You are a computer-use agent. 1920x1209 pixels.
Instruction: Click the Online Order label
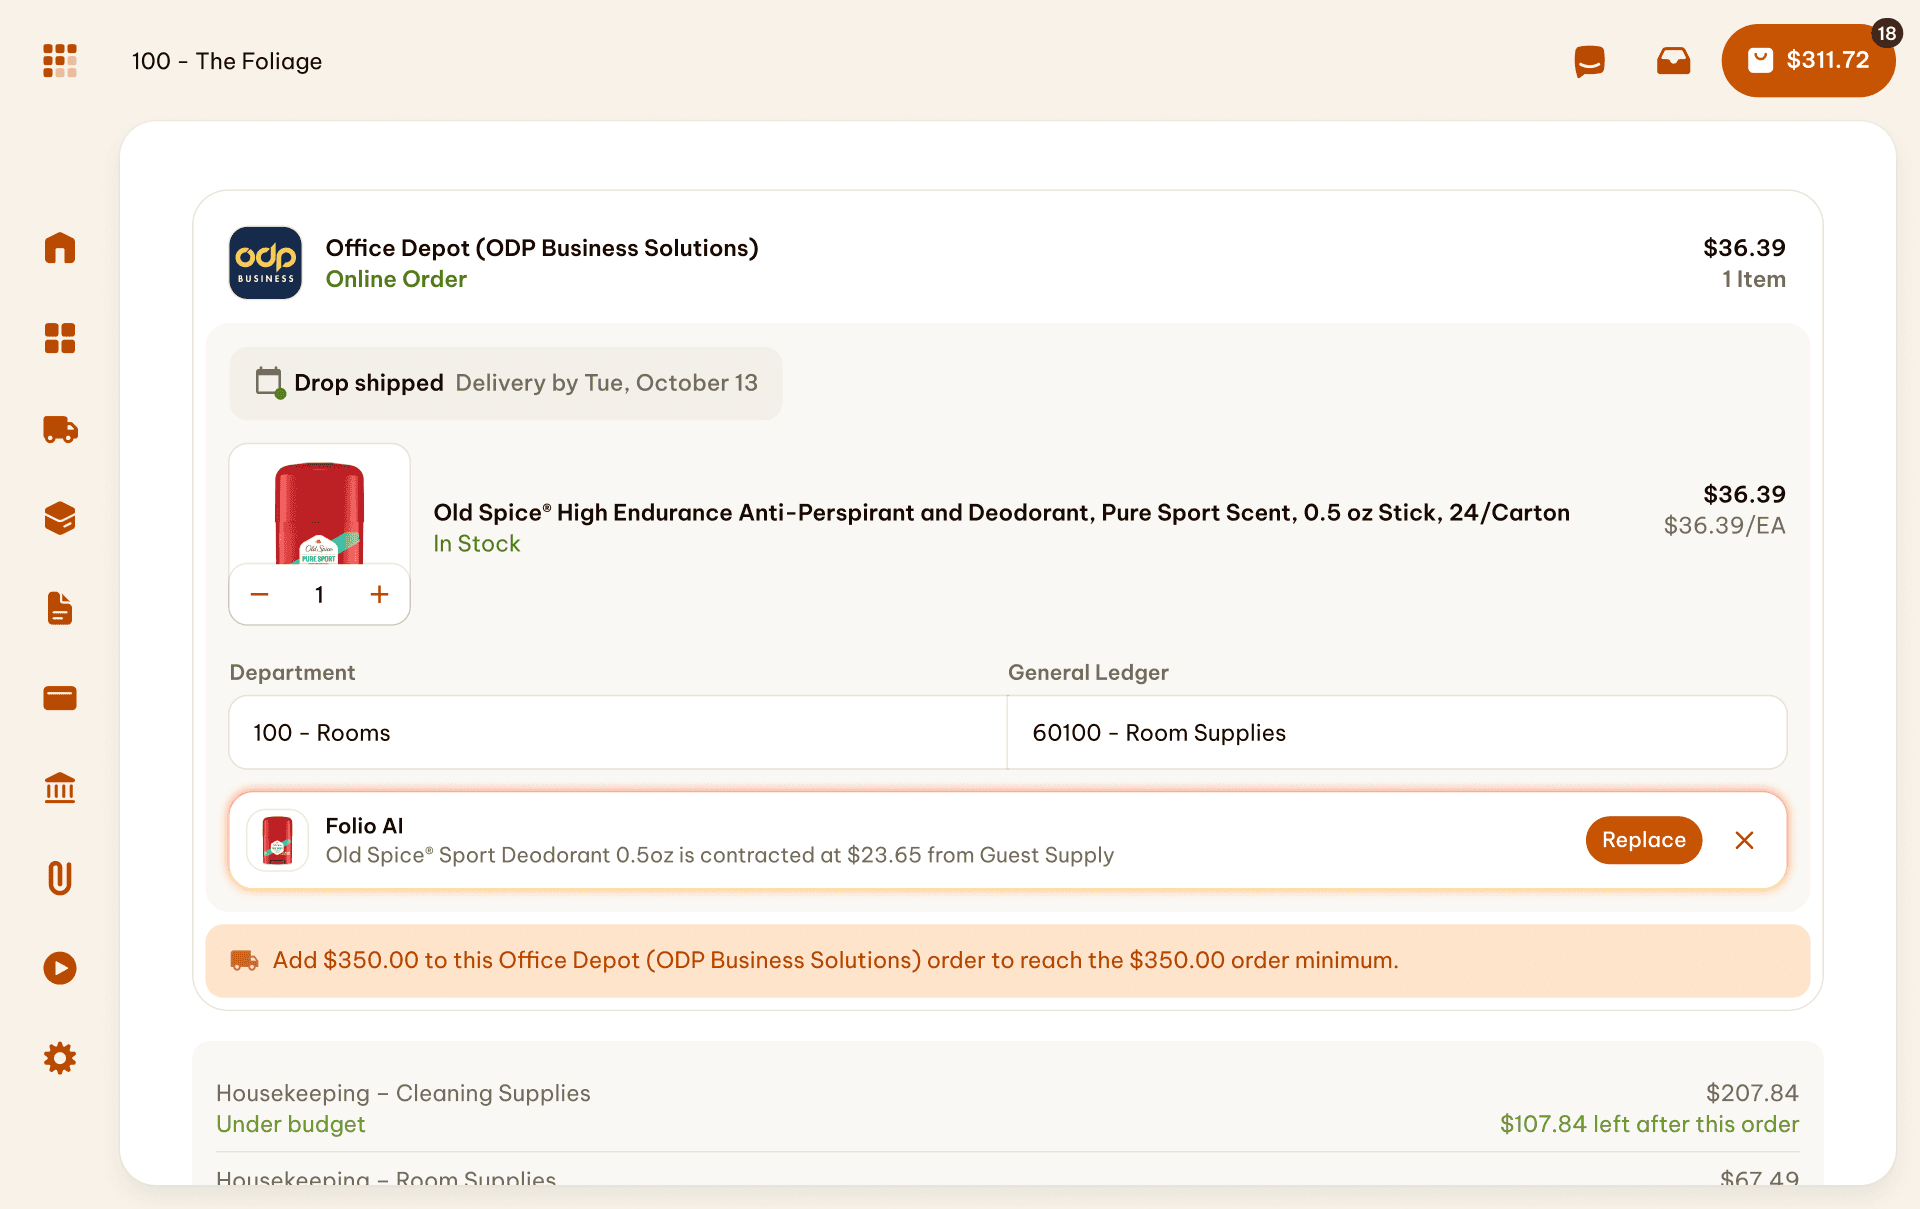pyautogui.click(x=396, y=279)
